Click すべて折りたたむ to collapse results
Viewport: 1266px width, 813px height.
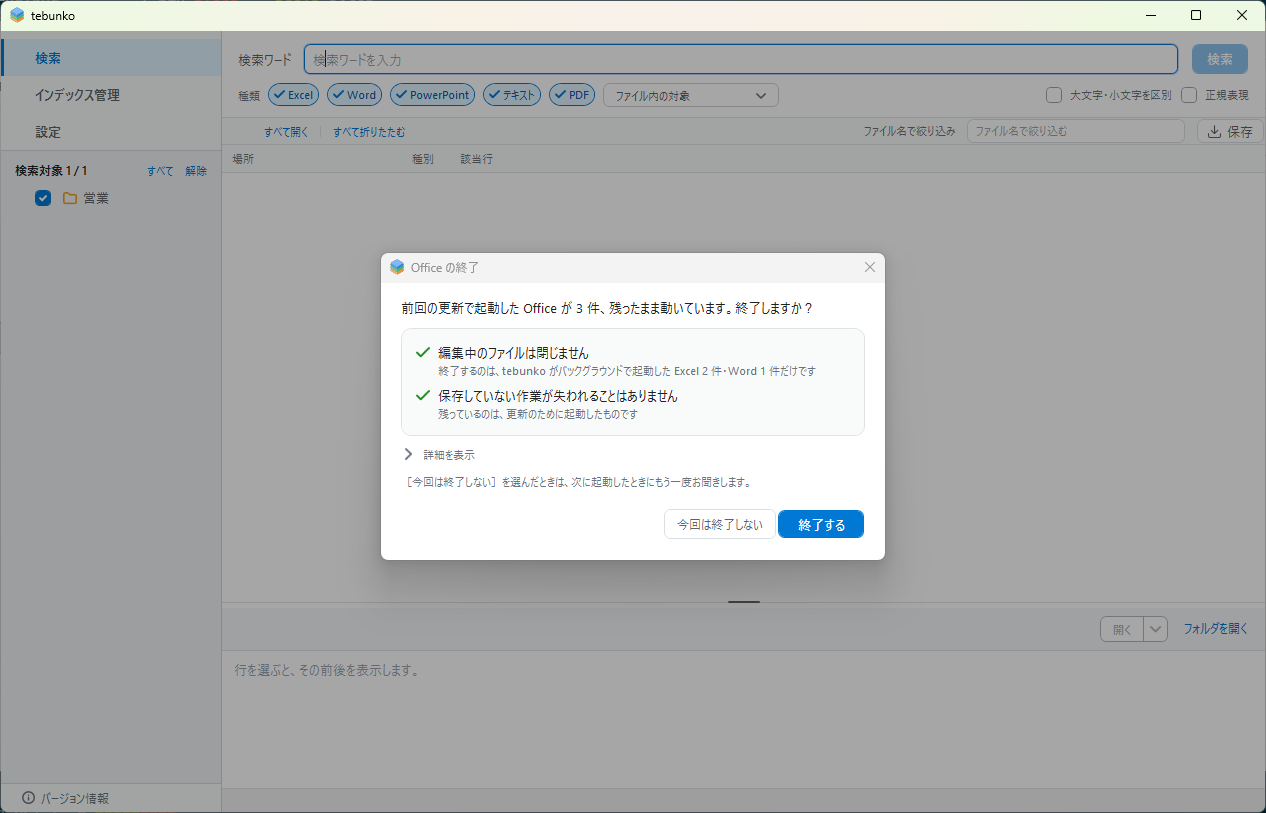coord(369,131)
